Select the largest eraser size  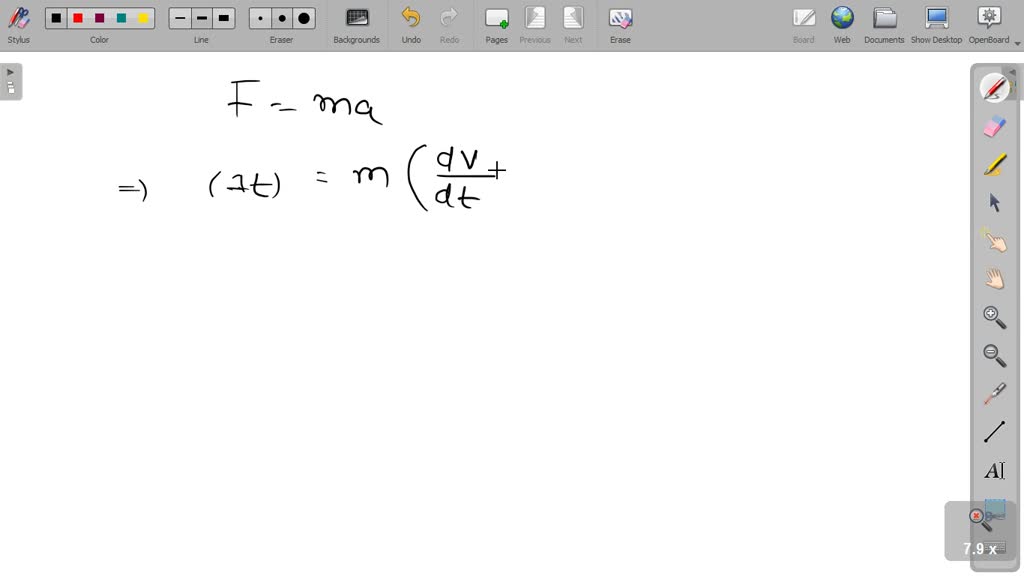[302, 17]
